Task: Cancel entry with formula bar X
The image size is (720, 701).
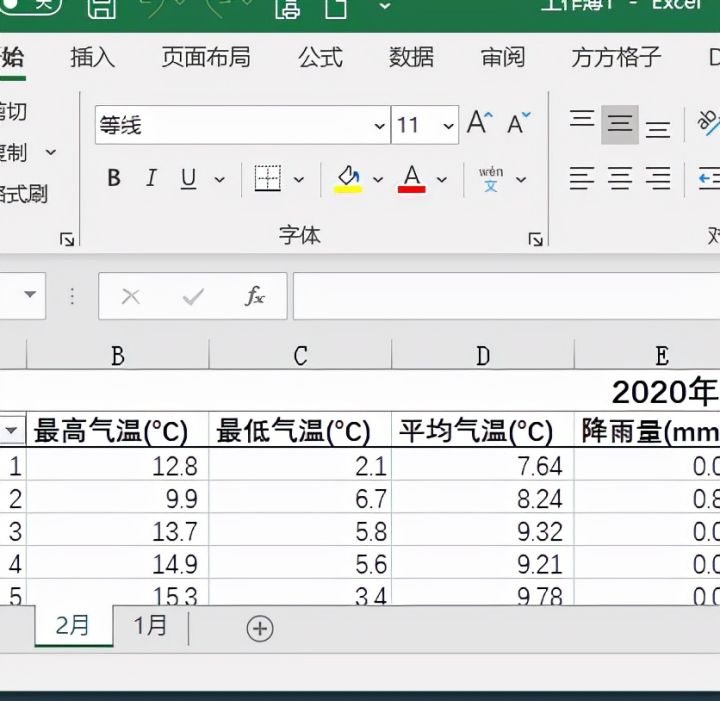Action: pos(131,297)
